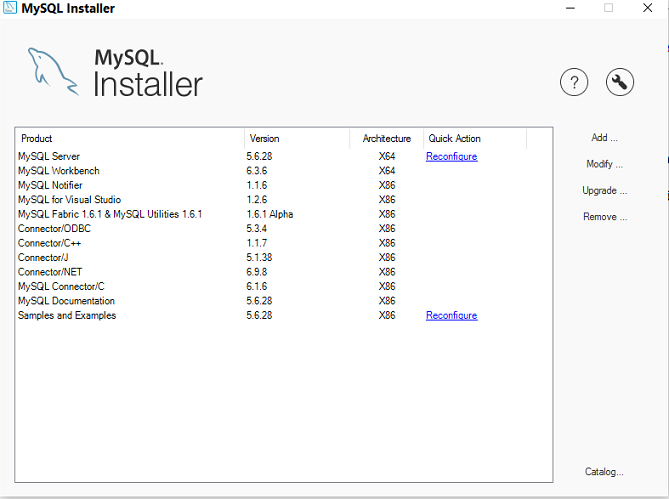
Task: Open the wrench settings icon
Action: click(x=620, y=82)
